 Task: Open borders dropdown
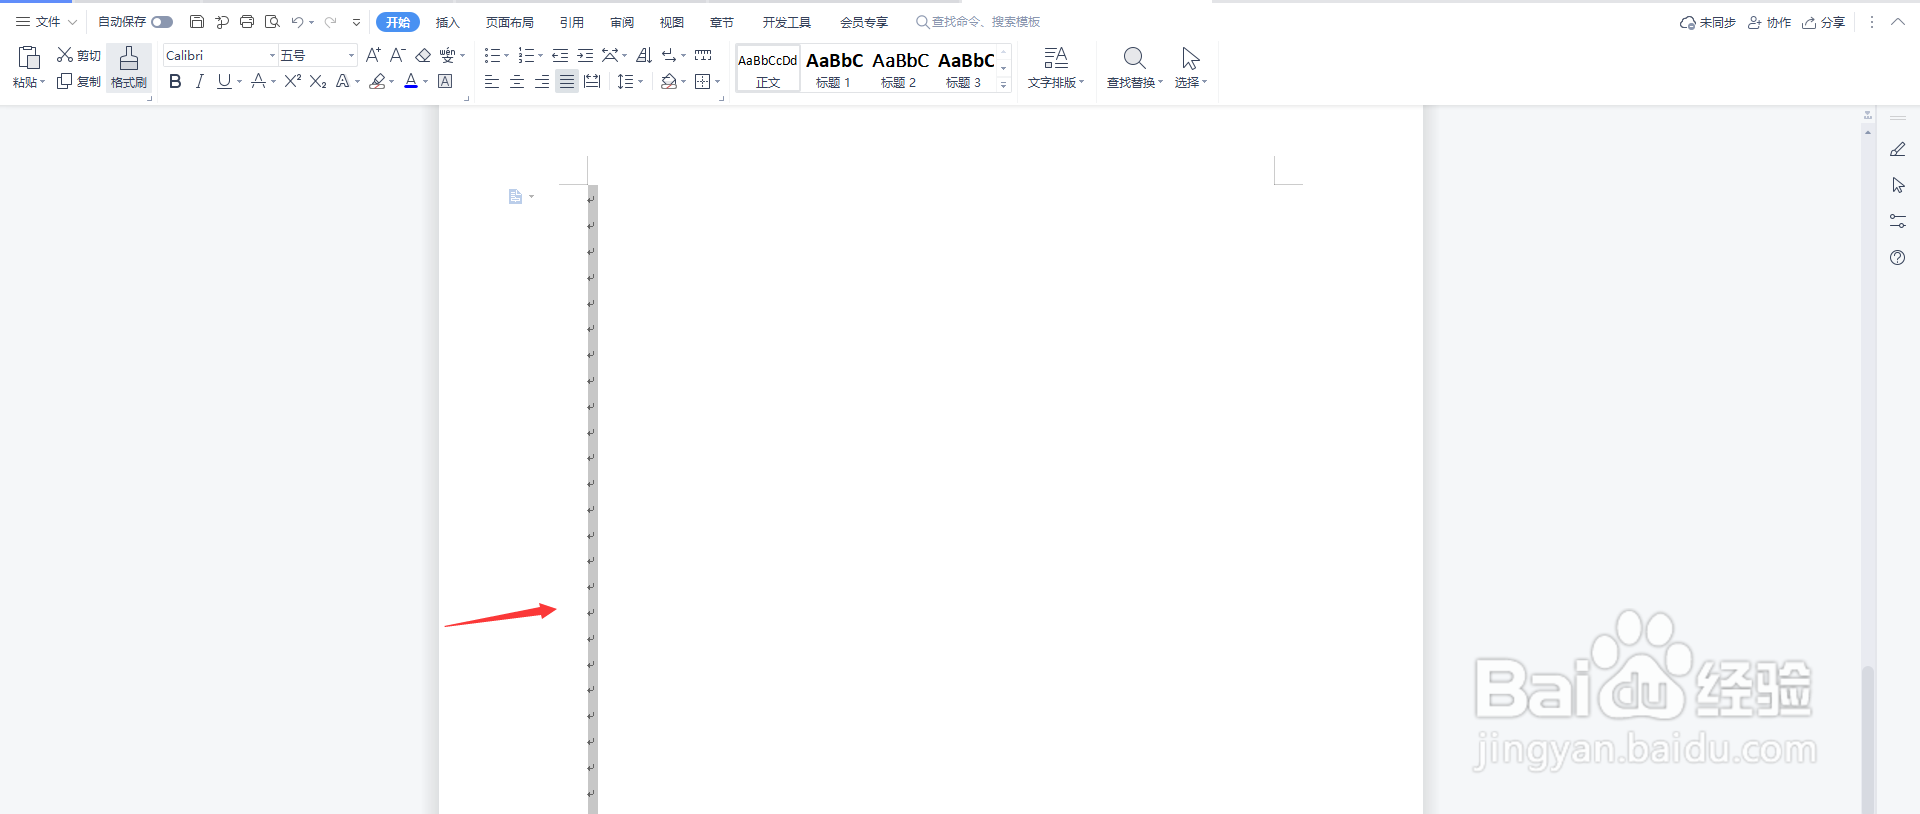(x=716, y=82)
